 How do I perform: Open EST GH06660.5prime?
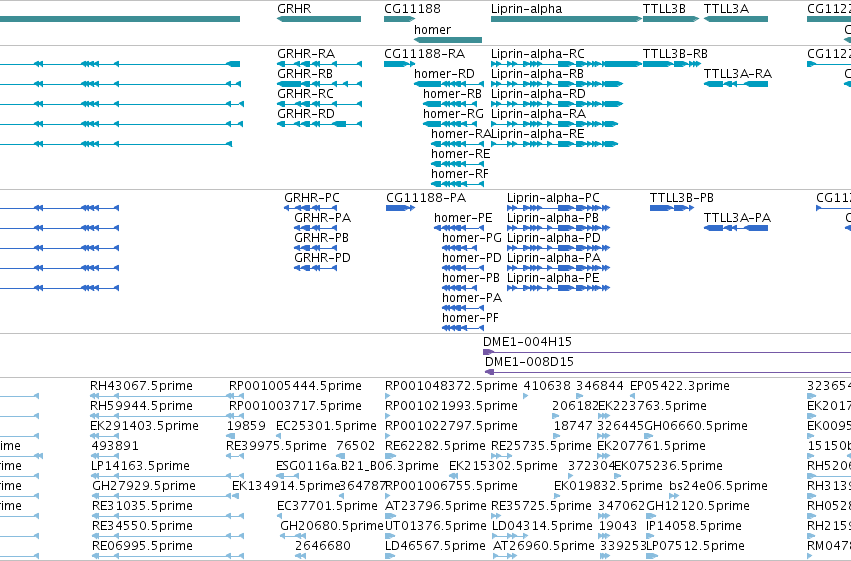point(696,426)
